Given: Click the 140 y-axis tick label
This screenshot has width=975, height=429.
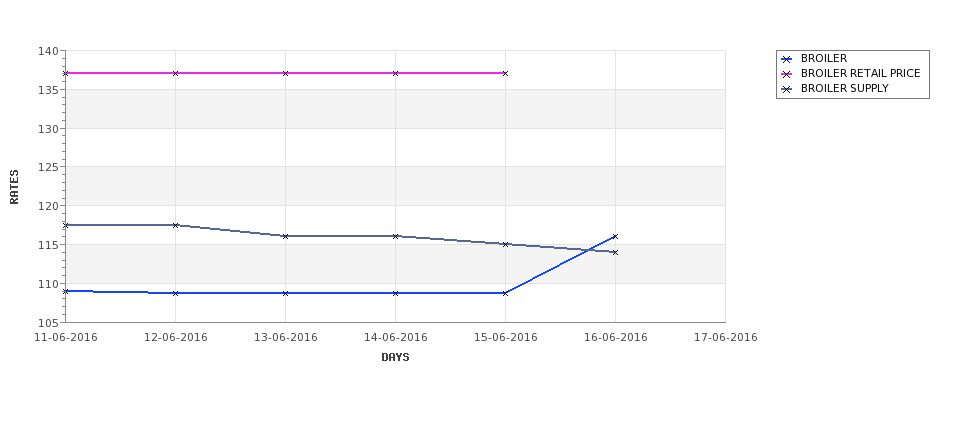Looking at the screenshot, I should [50, 51].
